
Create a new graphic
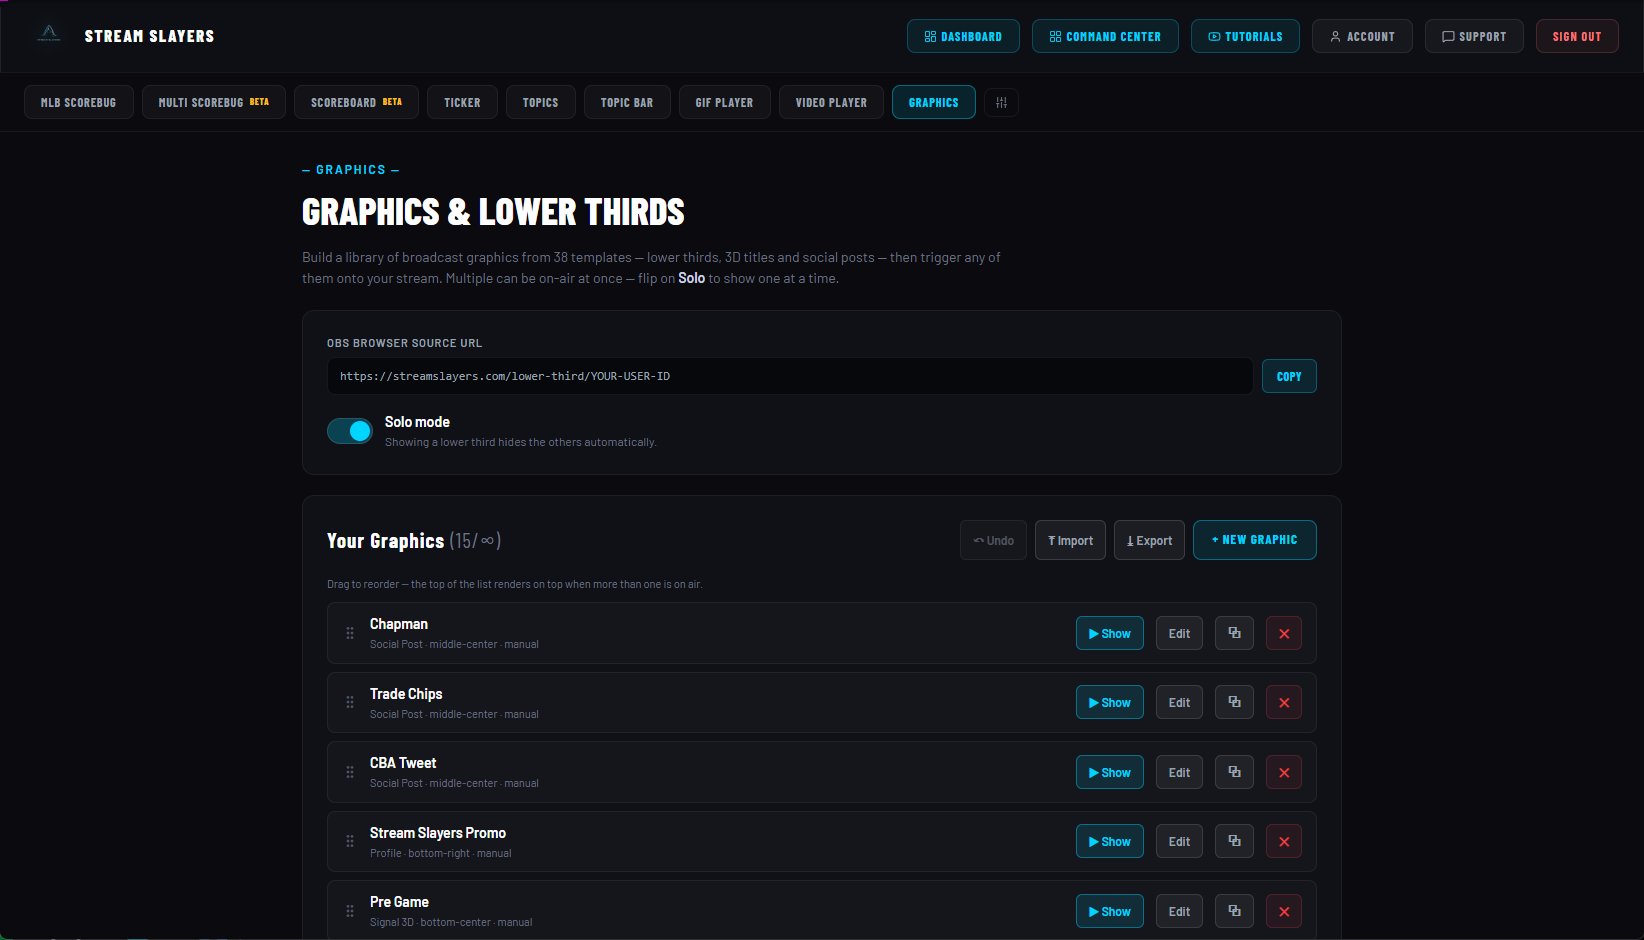1255,540
